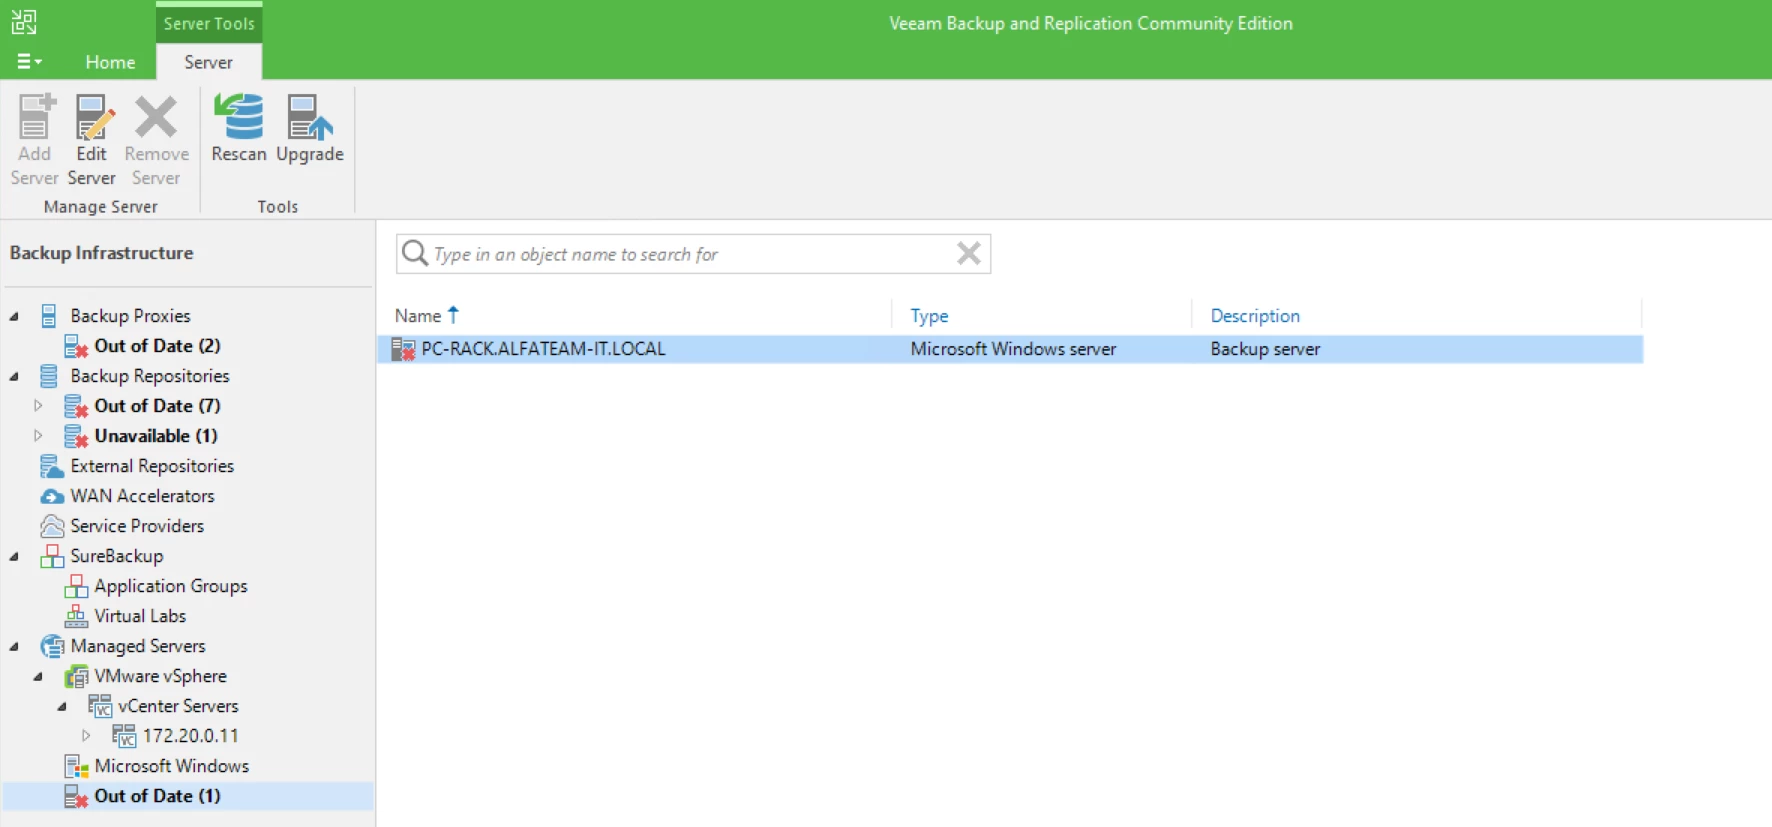Click the Backup Repositories node icon

pos(48,376)
